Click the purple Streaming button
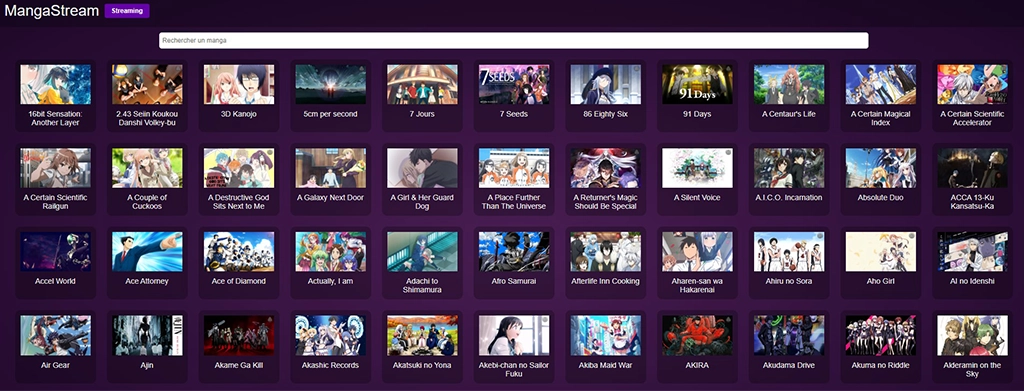Screen dimensions: 1024x391 127,10
